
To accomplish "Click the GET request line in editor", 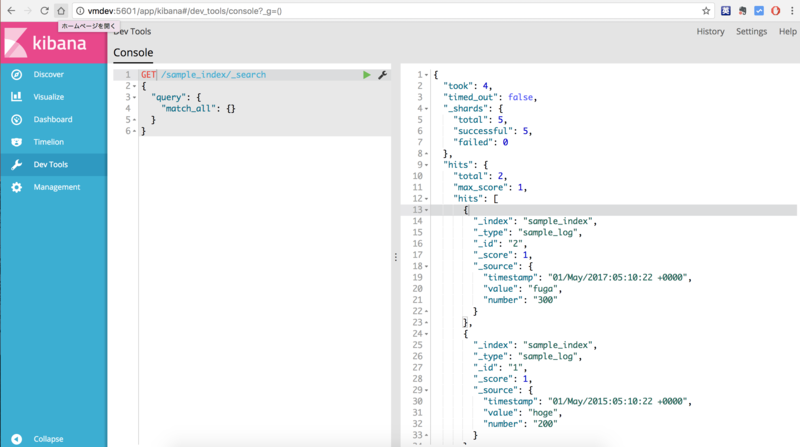I will [x=203, y=74].
